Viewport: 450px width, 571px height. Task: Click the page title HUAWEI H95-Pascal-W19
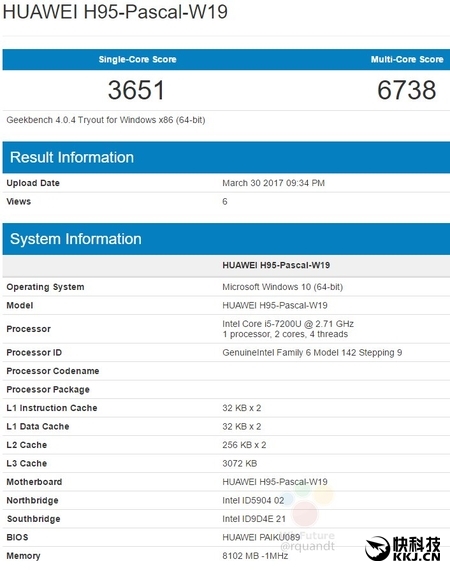(x=115, y=12)
